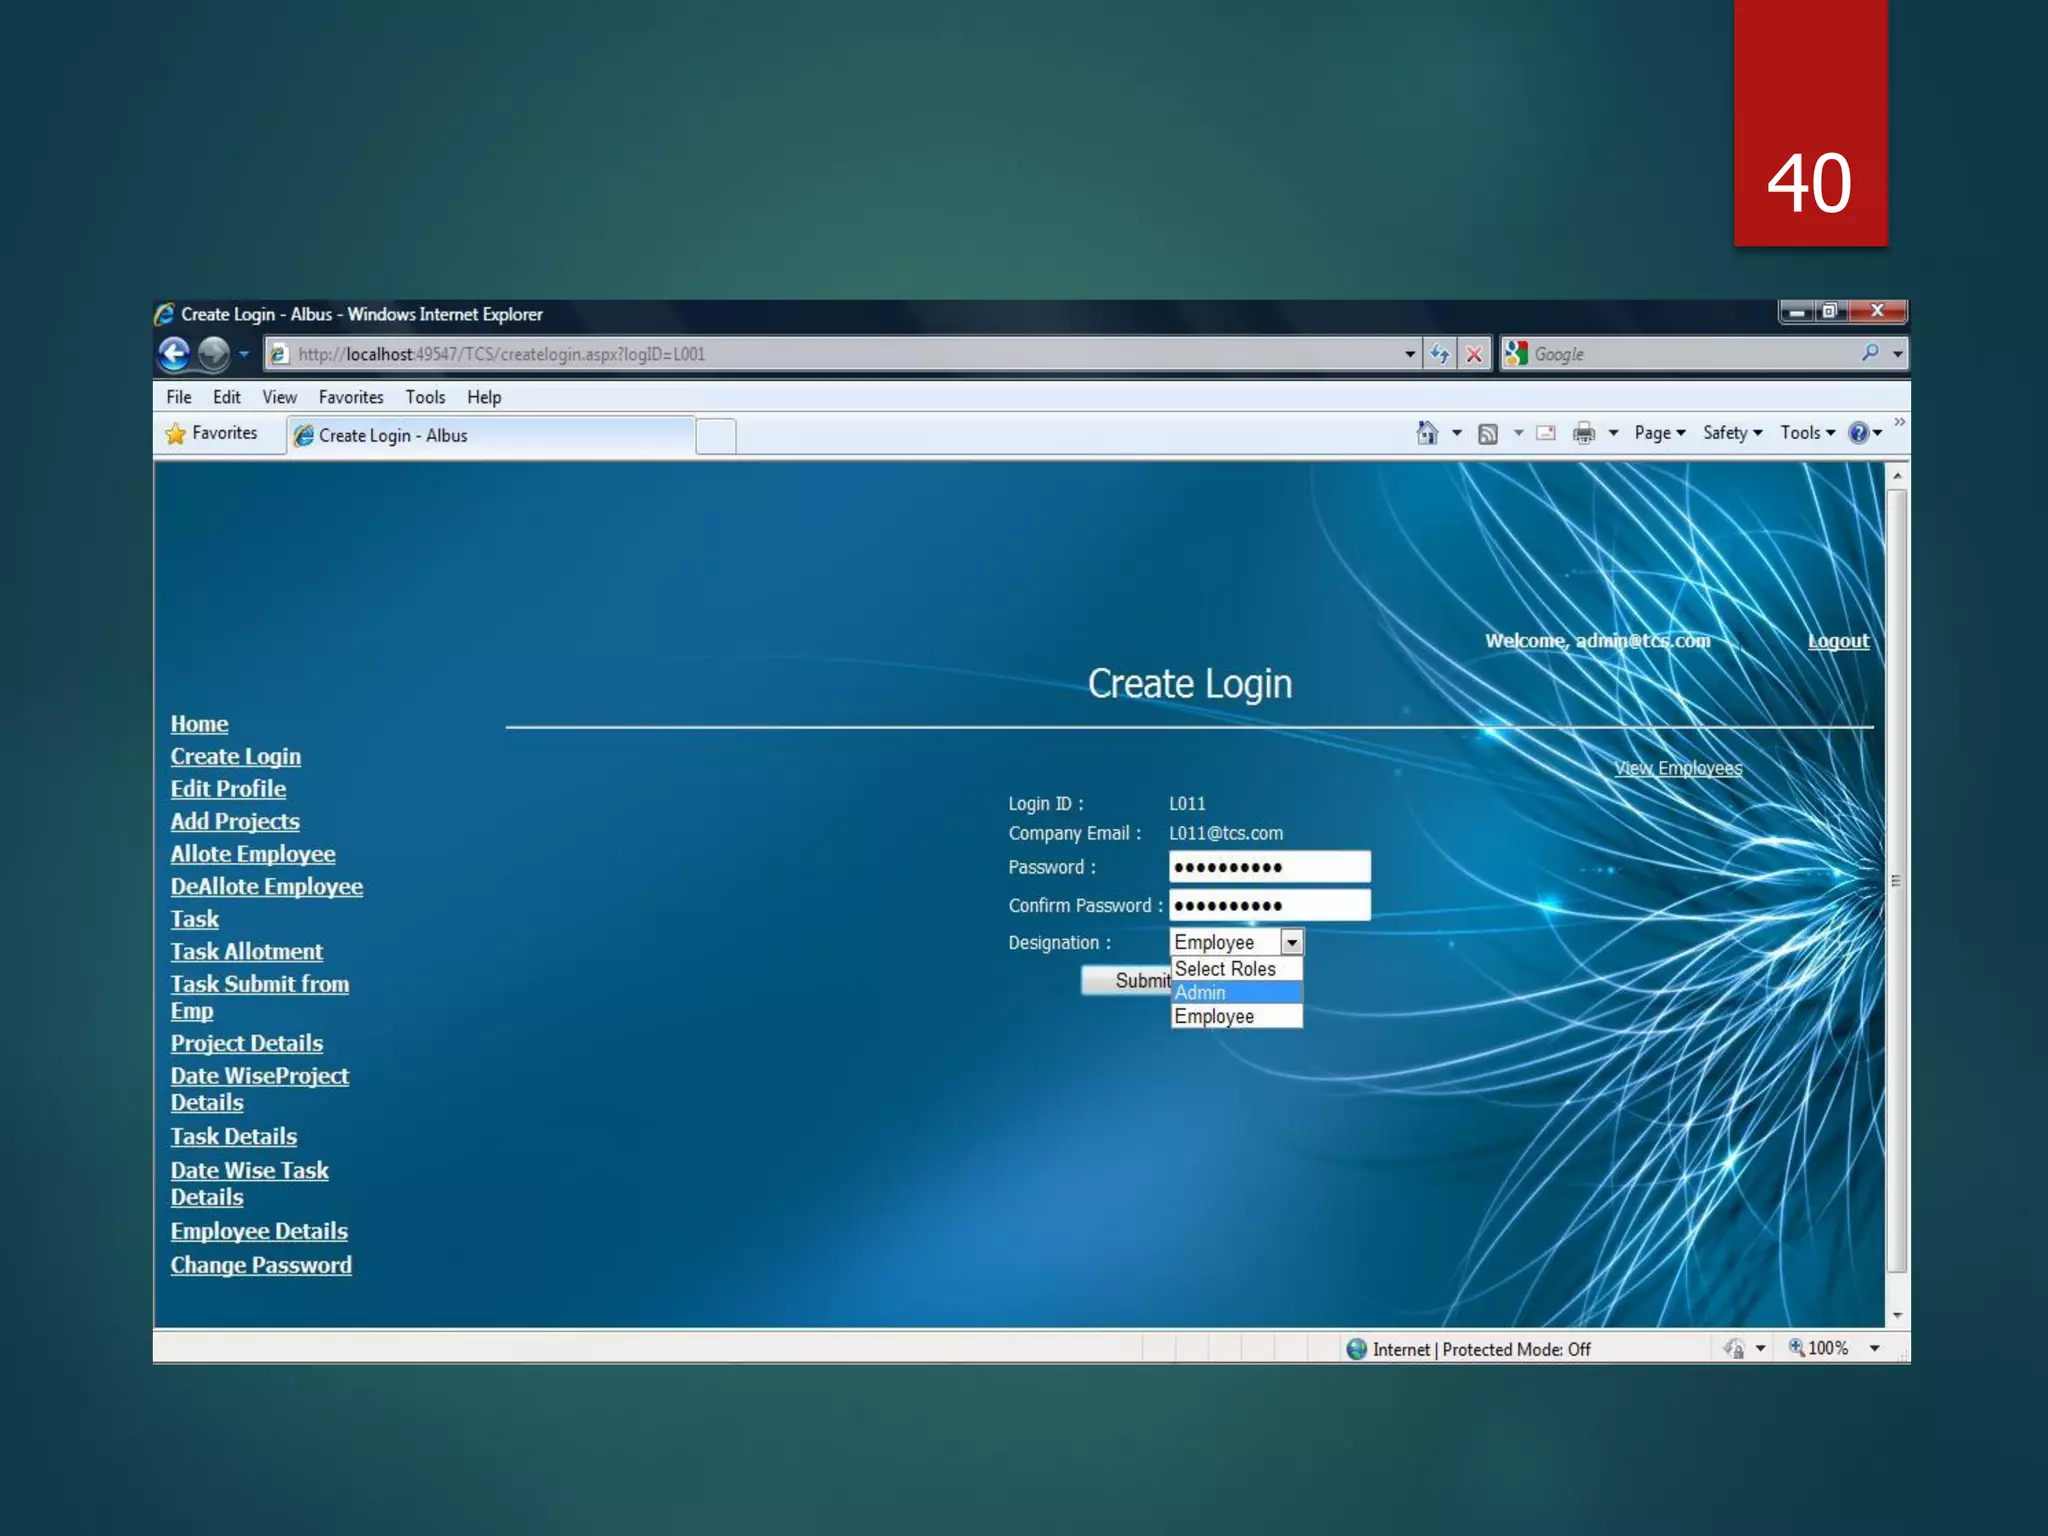Screen dimensions: 2048x1536
Task: Click the search magnifier icon
Action: [1869, 353]
